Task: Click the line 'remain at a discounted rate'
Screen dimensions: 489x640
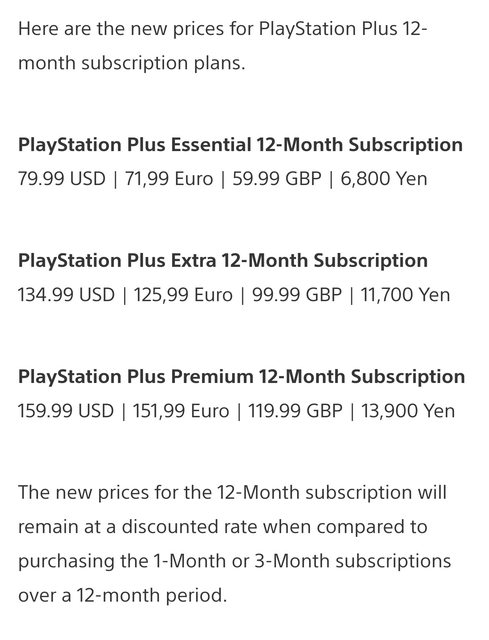Action: 223,527
